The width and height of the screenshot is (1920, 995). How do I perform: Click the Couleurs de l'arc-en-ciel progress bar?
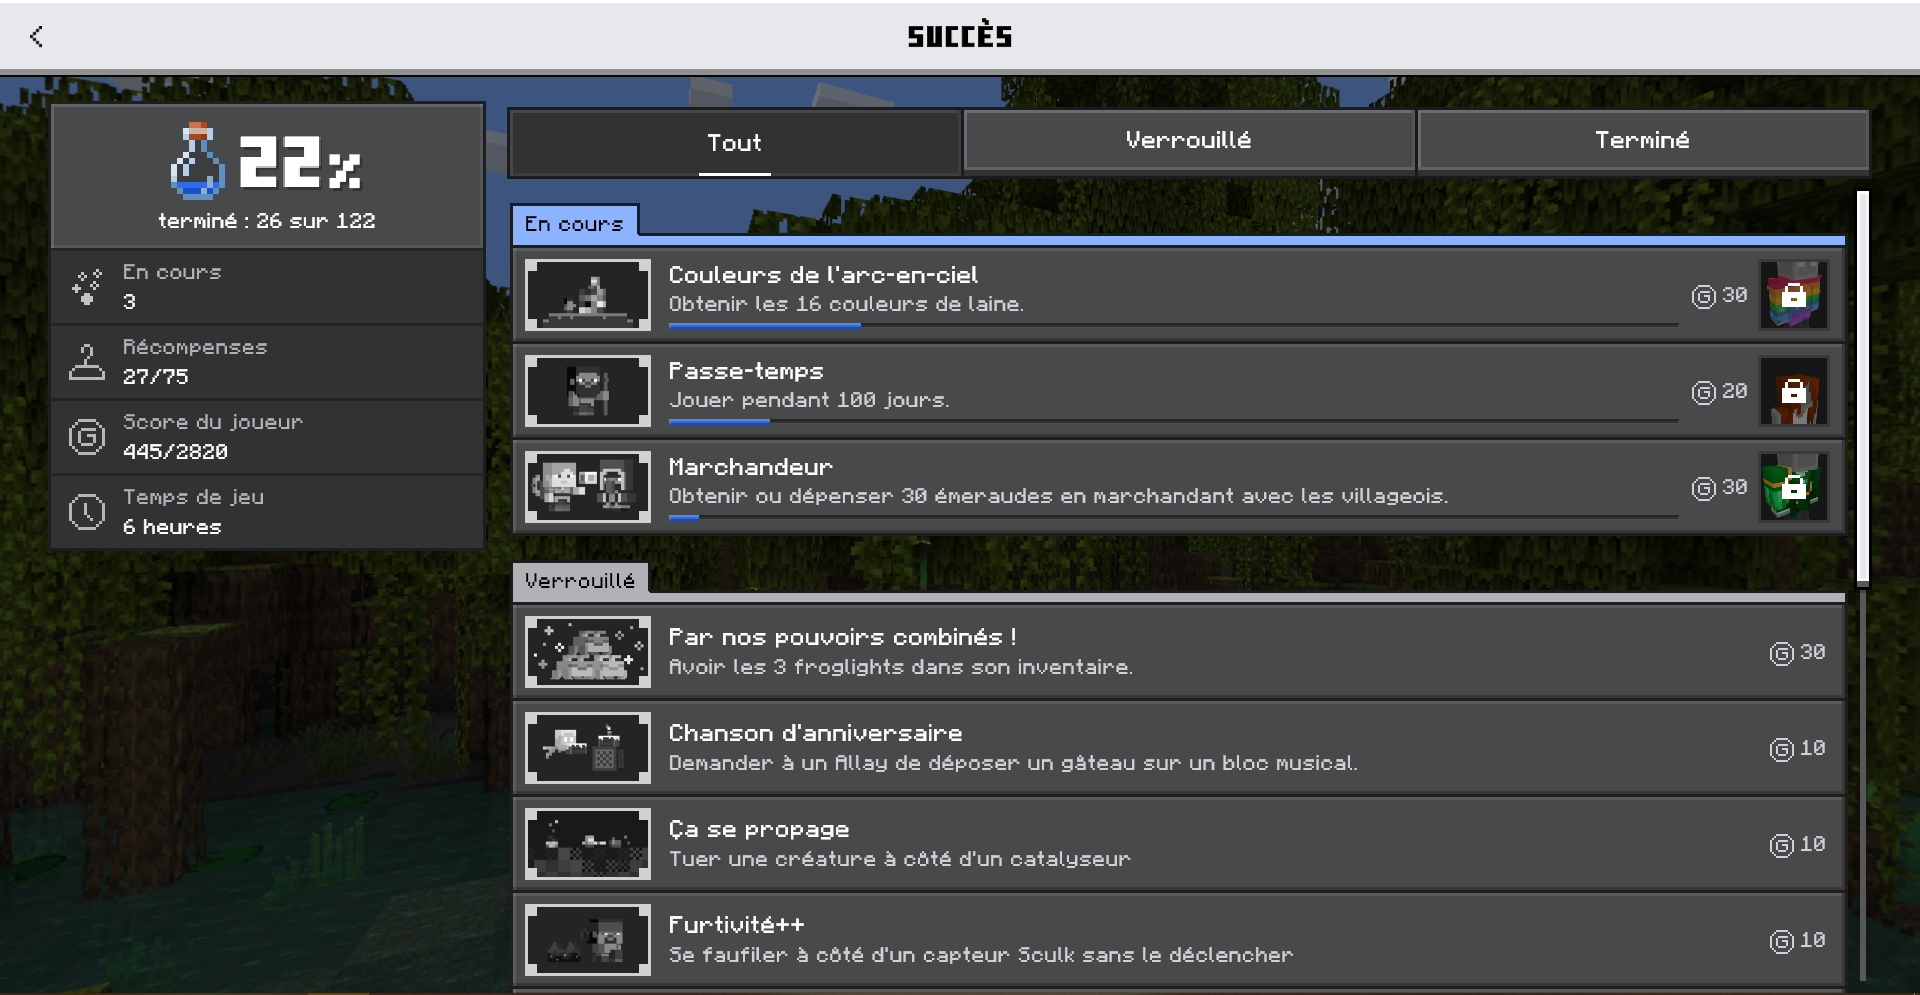(x=1173, y=325)
